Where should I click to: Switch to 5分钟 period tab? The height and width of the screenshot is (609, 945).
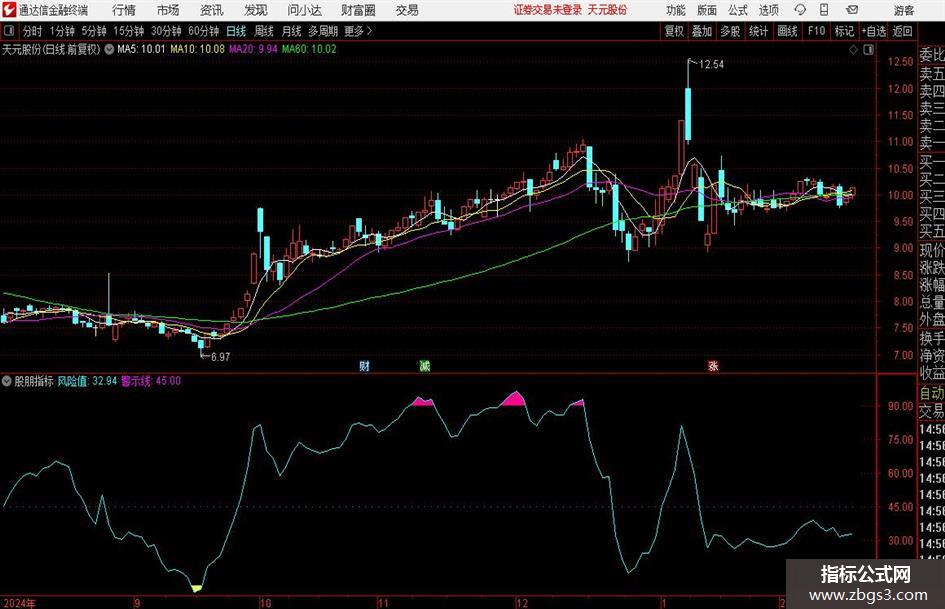93,31
